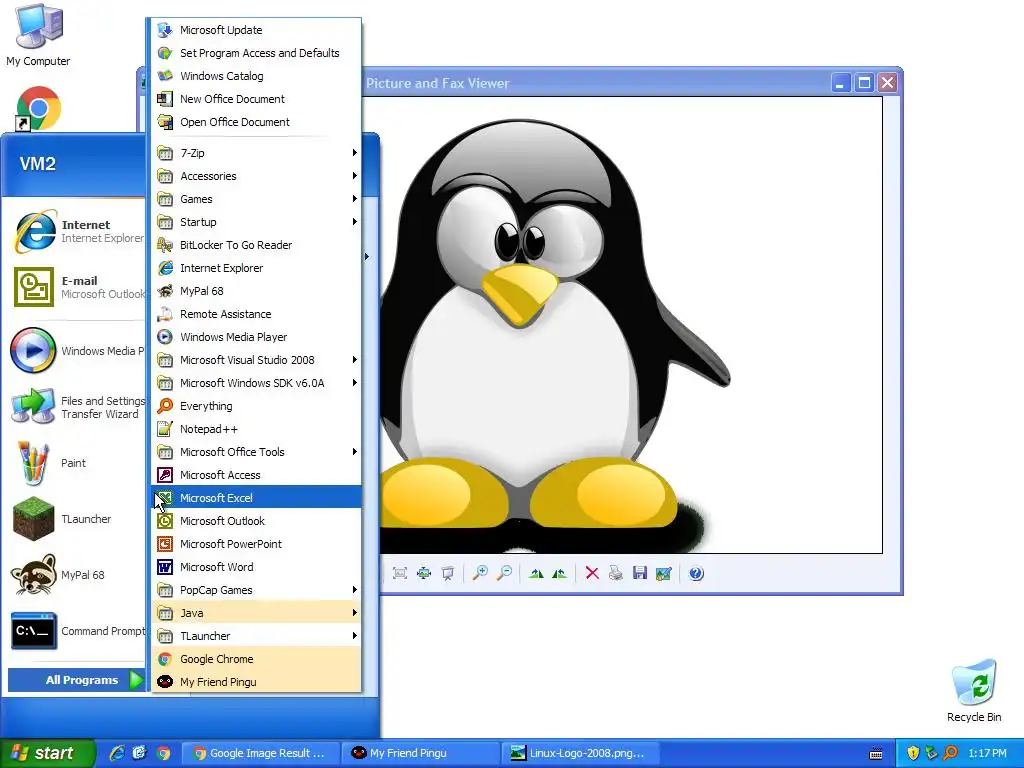Launch Paint from Start menu

pos(75,463)
